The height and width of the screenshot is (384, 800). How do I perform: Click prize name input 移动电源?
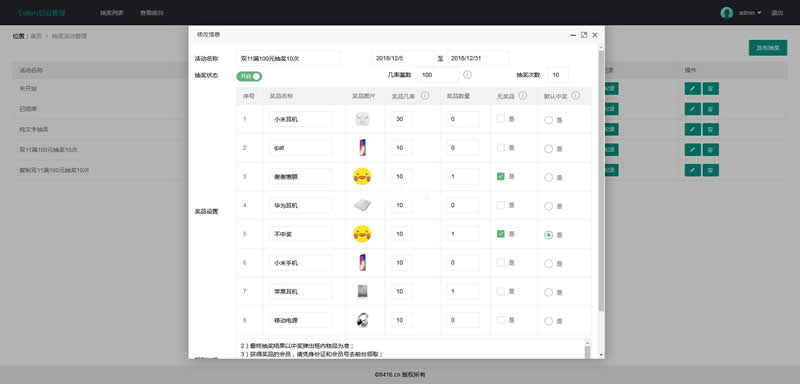pos(300,320)
